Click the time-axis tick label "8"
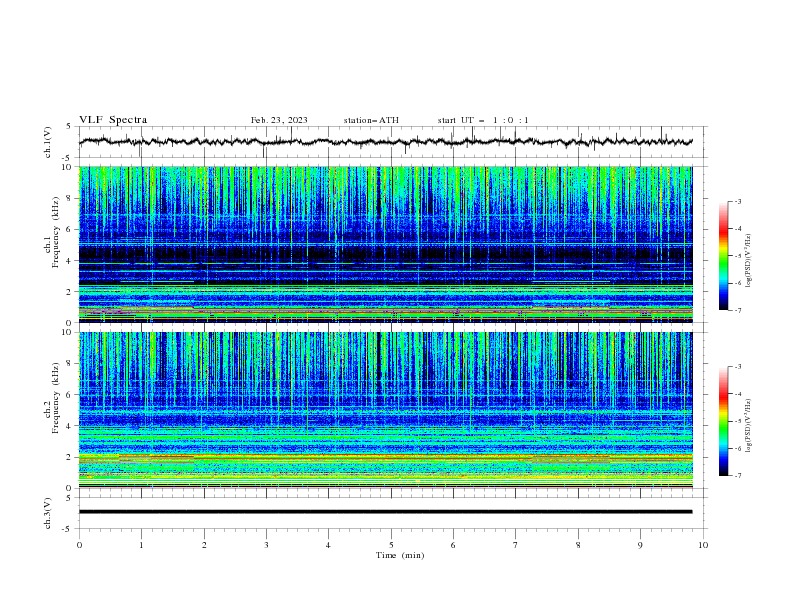Image resolution: width=792 pixels, height=612 pixels. (578, 545)
